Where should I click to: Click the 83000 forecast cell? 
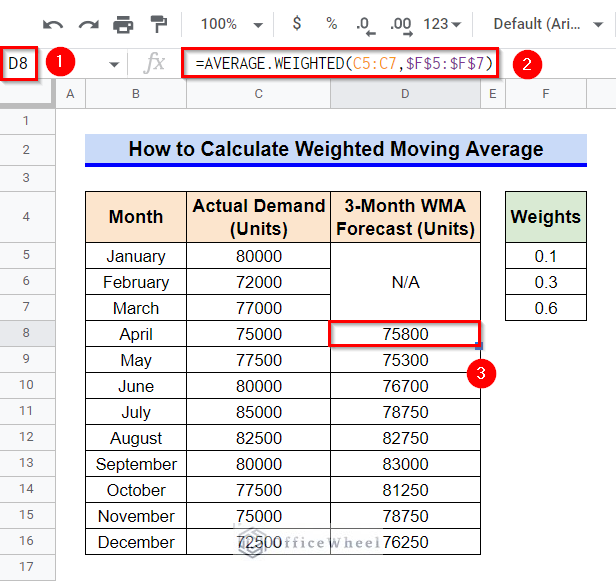click(405, 464)
